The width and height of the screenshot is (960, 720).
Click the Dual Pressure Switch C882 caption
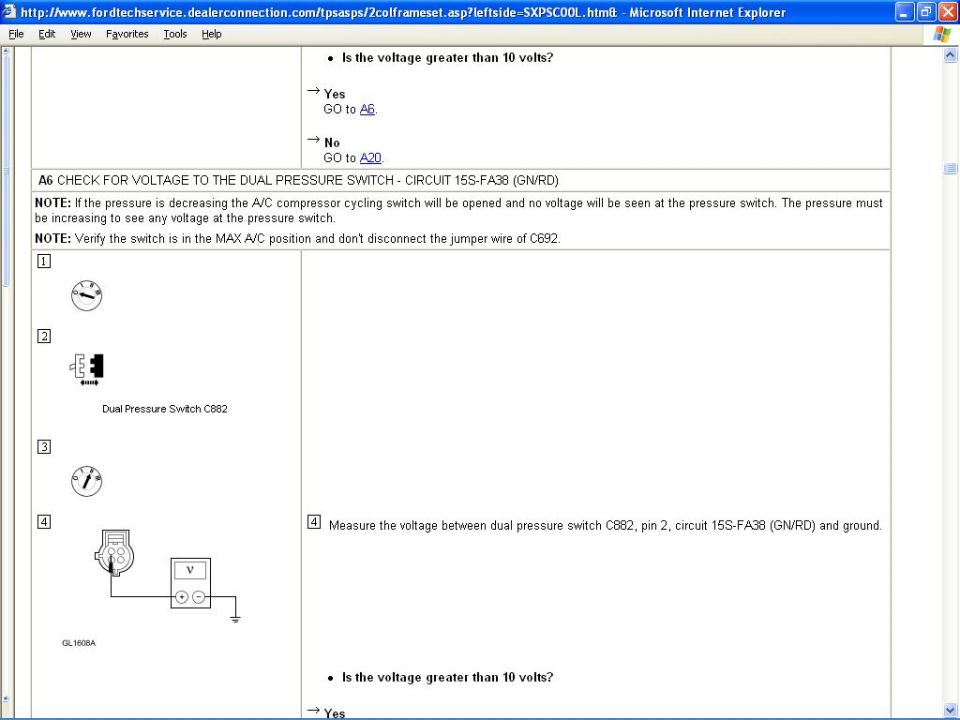point(165,409)
